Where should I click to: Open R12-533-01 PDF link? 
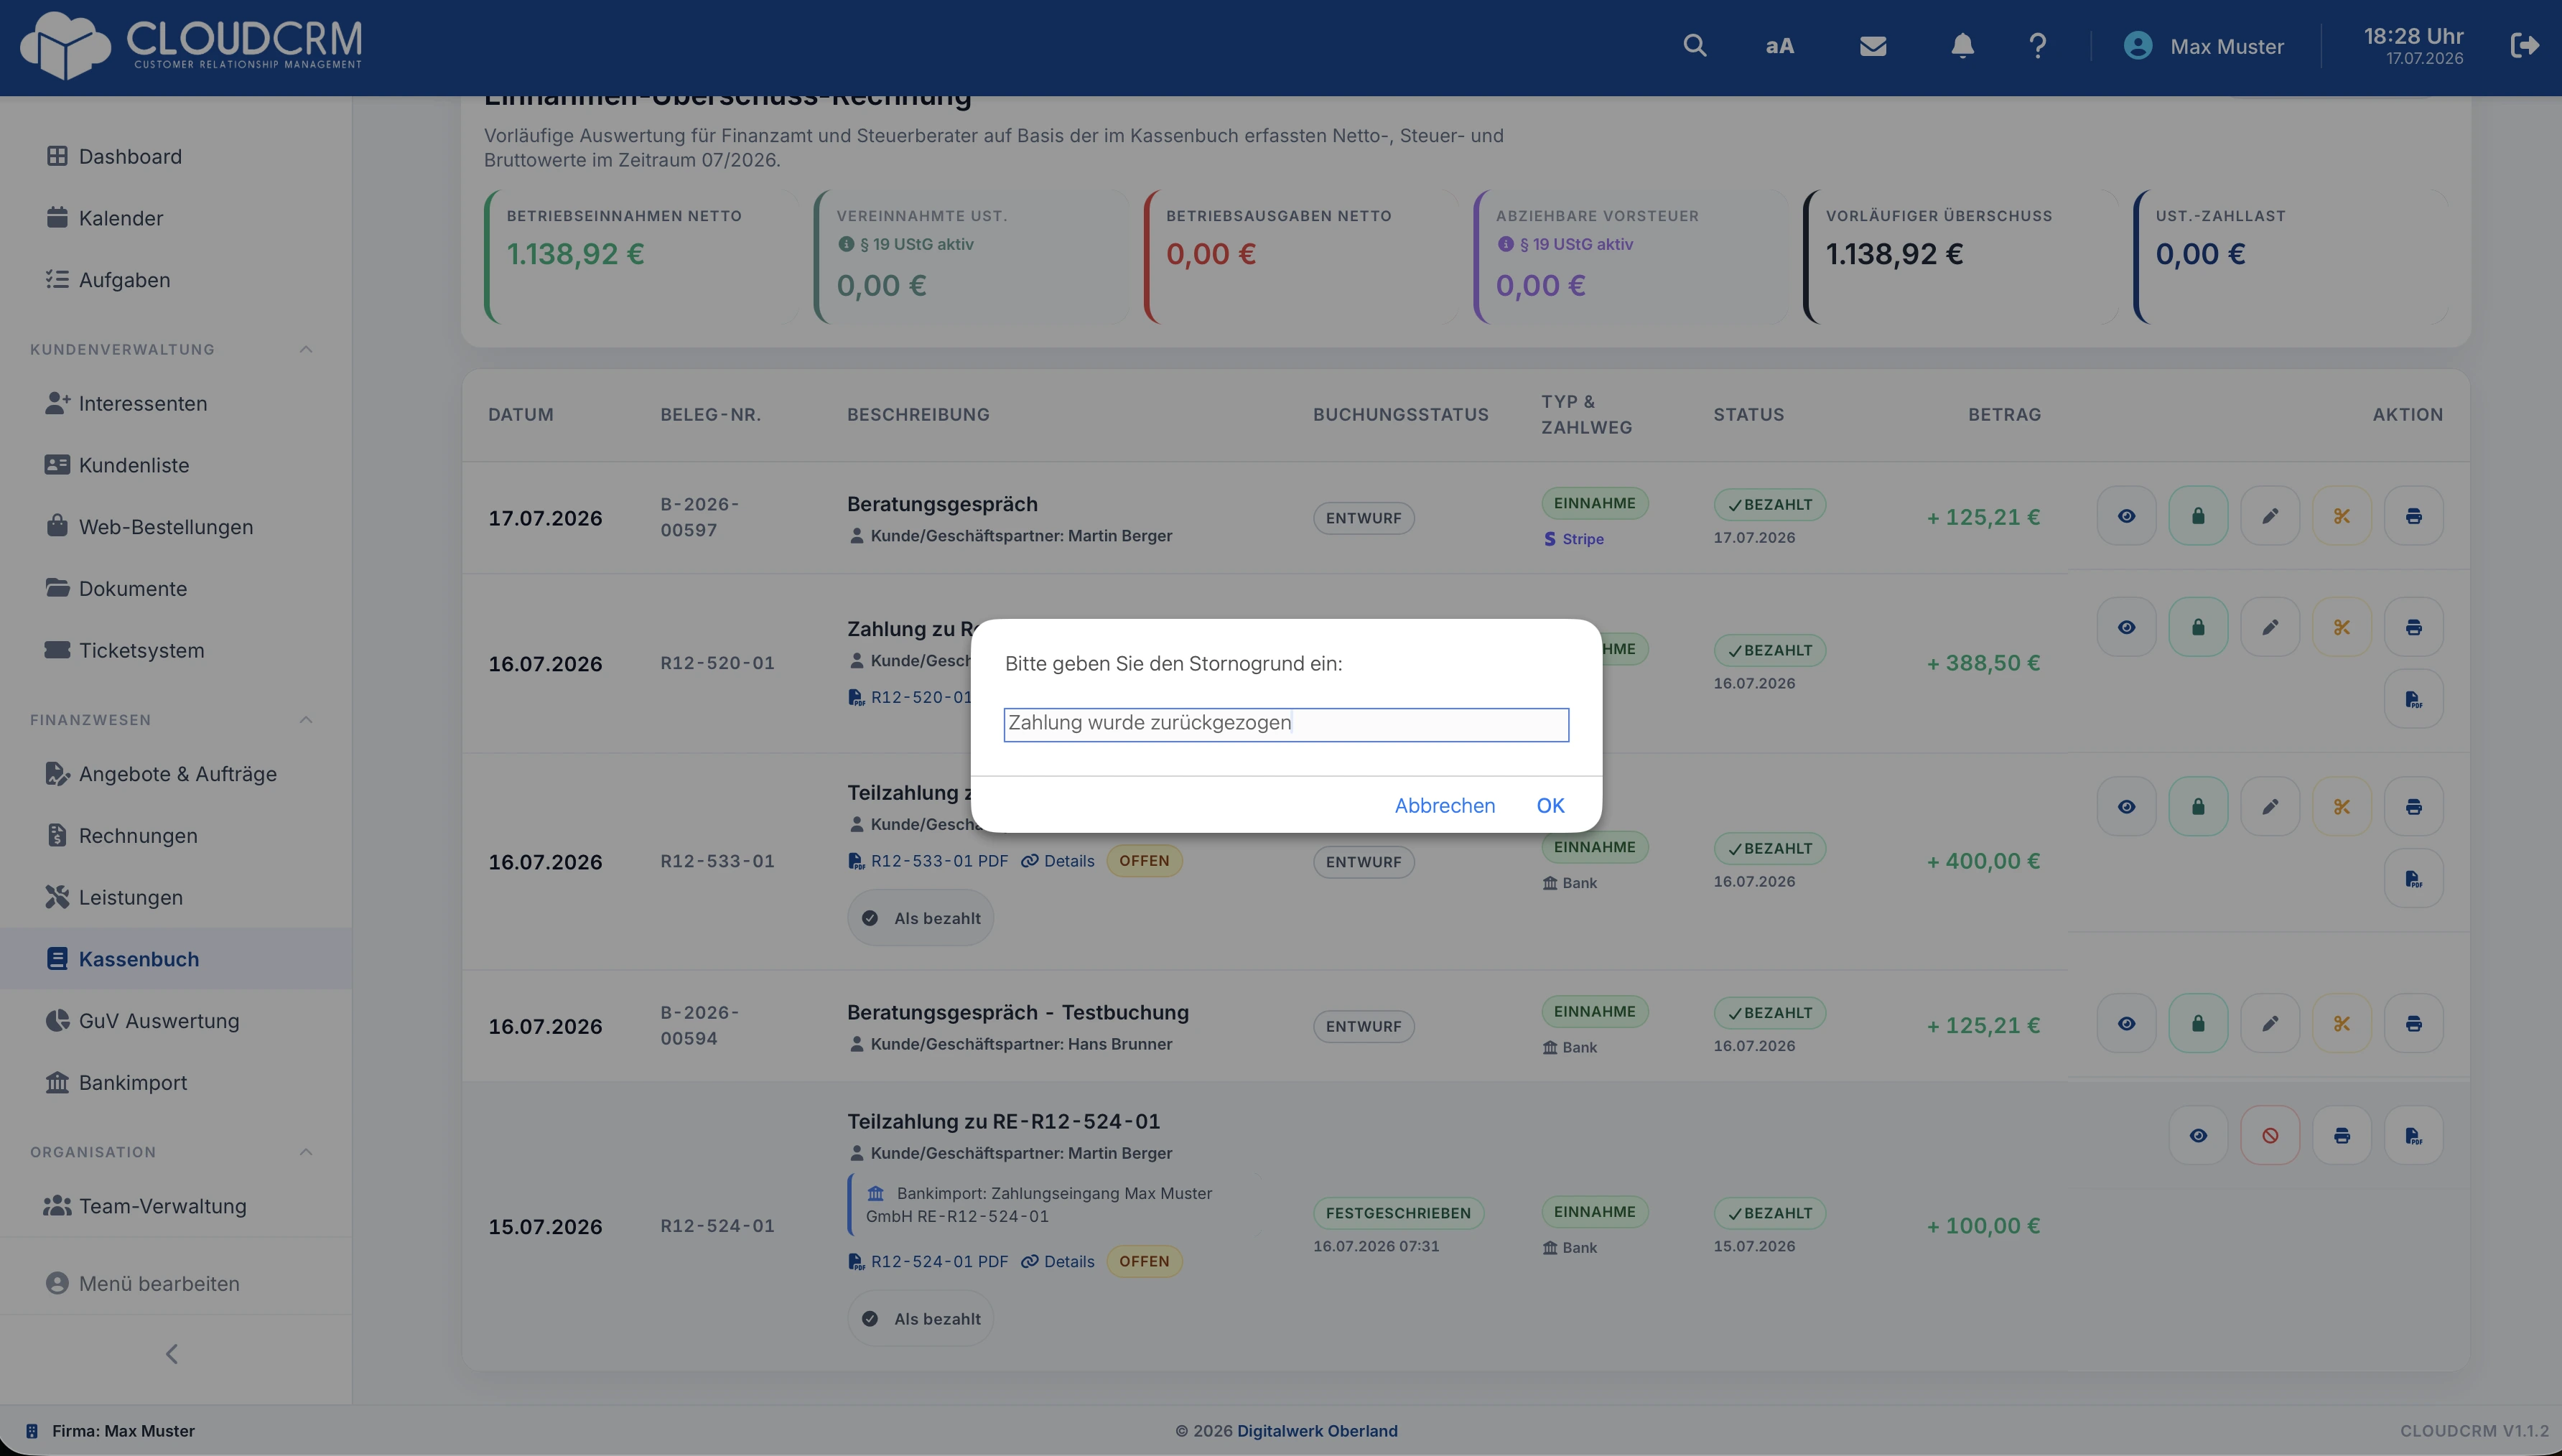928,861
